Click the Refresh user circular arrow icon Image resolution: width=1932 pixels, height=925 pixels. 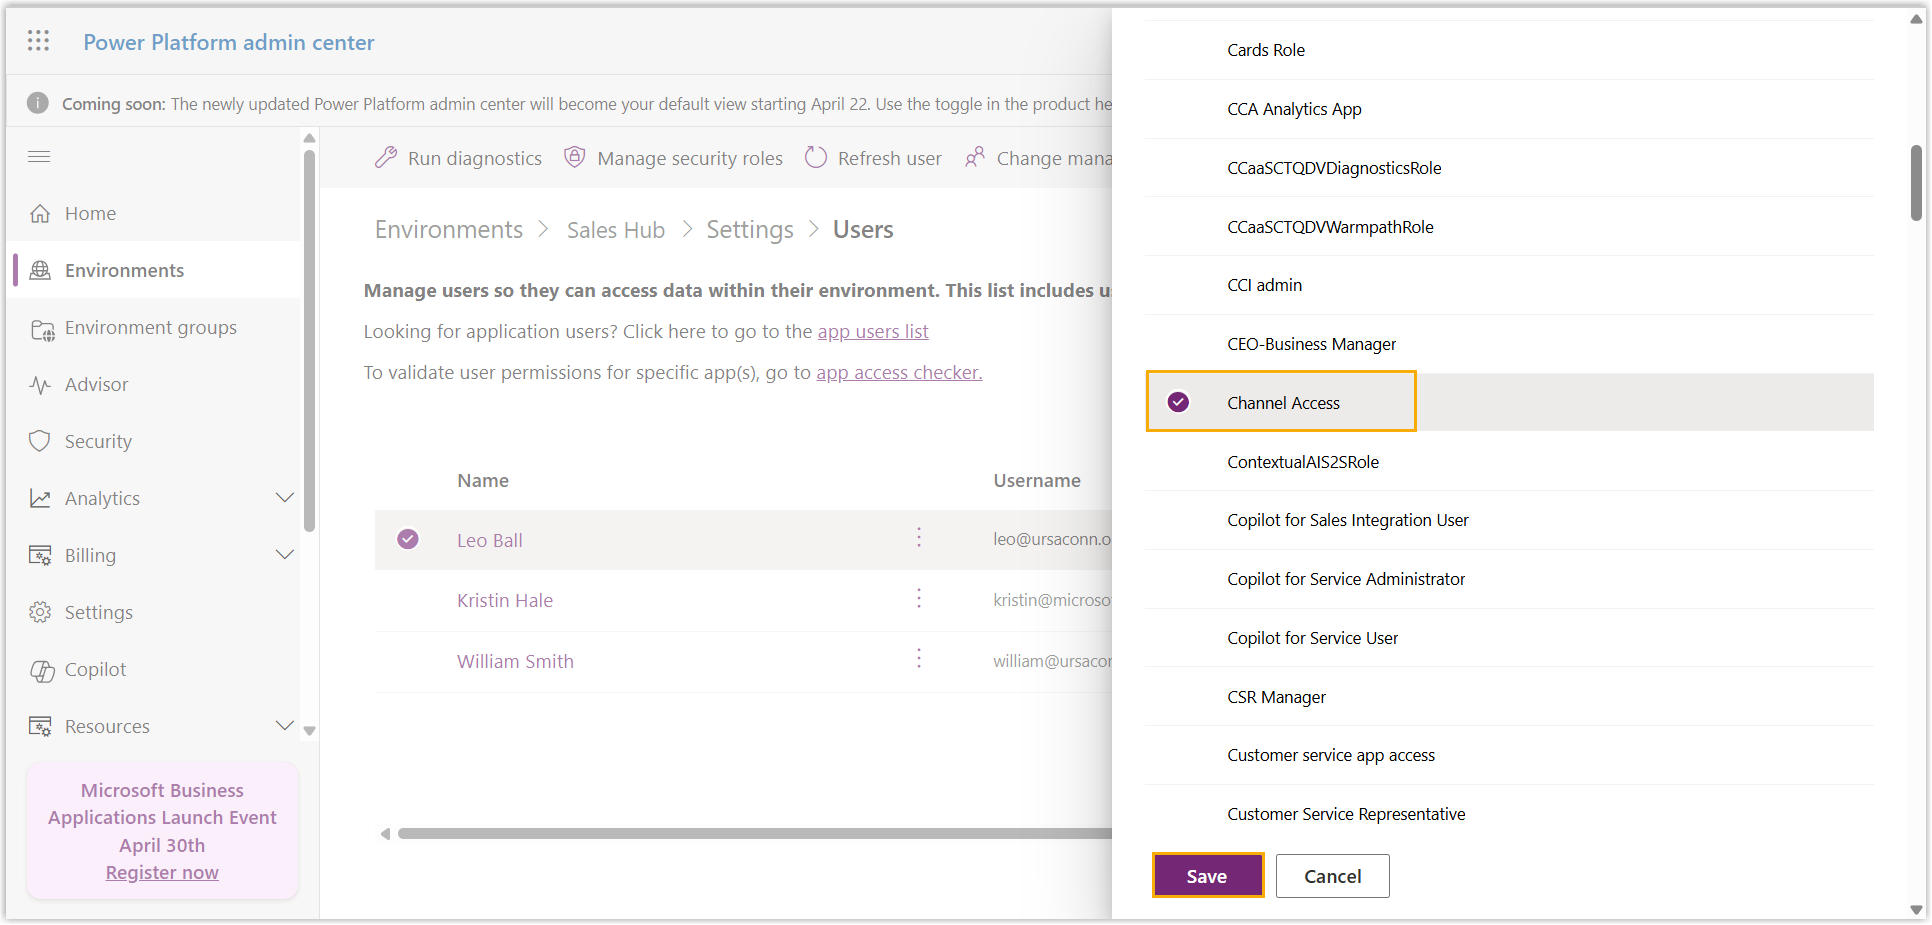[816, 158]
